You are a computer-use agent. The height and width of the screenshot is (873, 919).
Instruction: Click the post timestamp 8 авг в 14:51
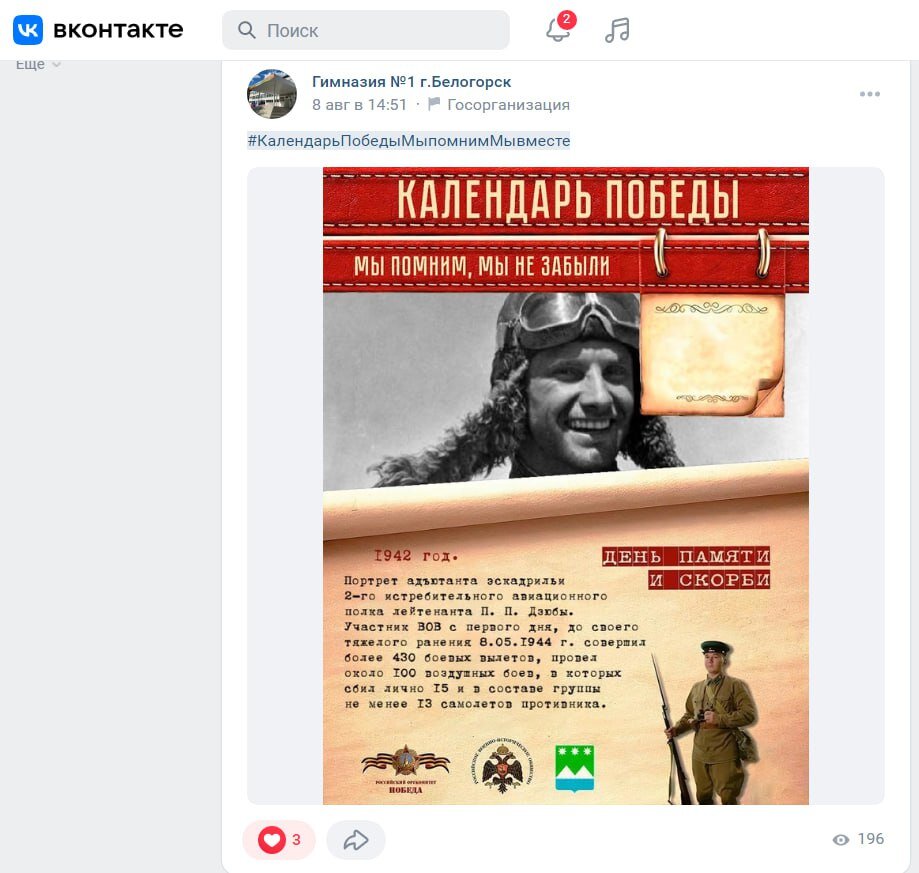pos(359,105)
